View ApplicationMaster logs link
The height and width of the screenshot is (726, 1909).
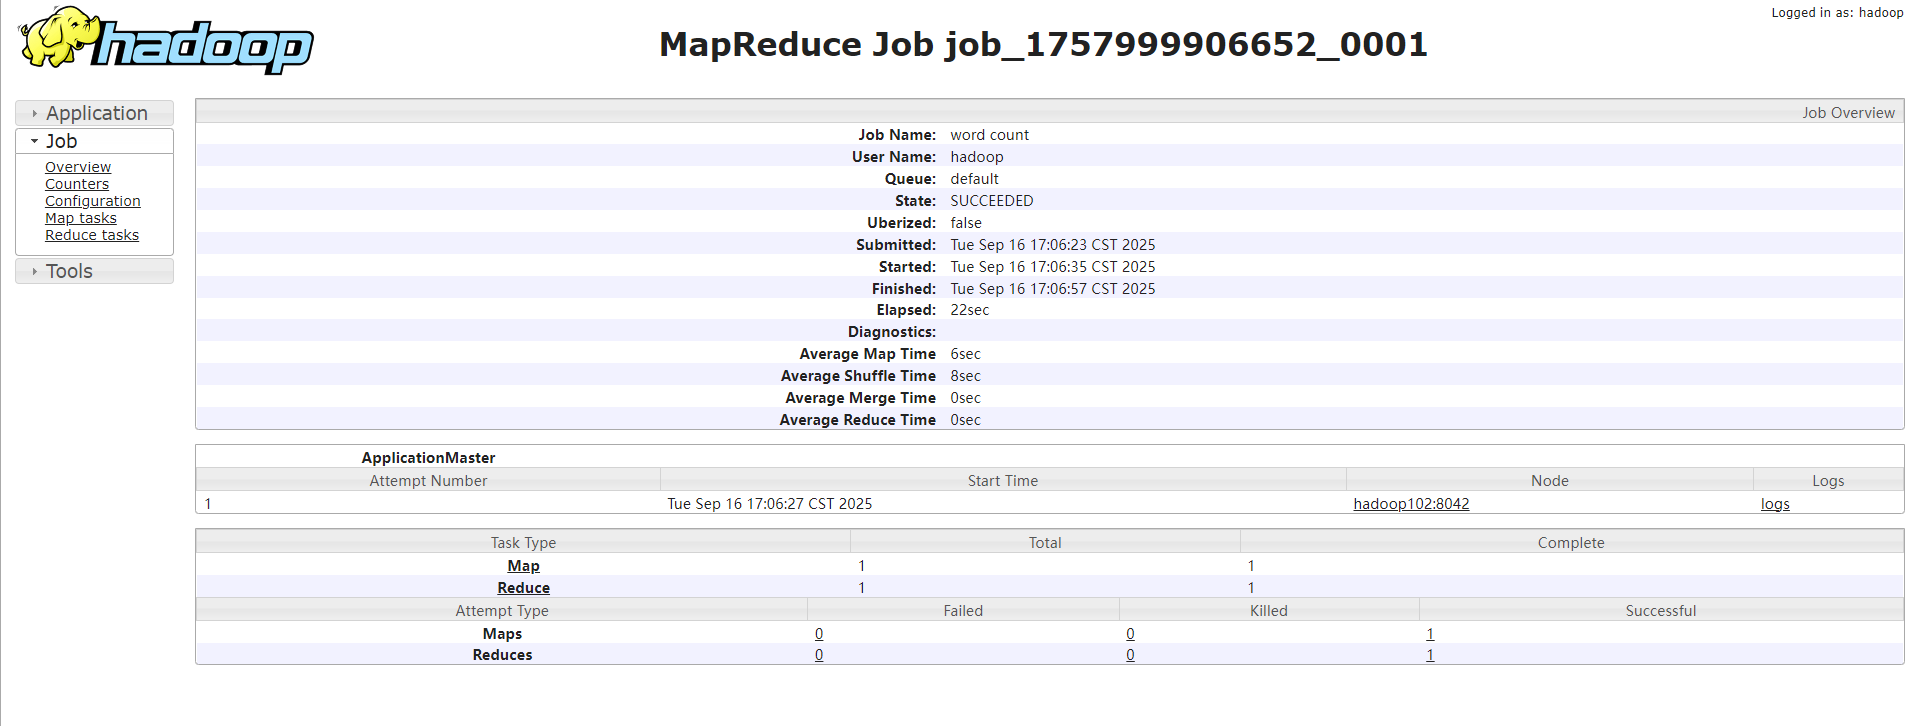click(1775, 504)
